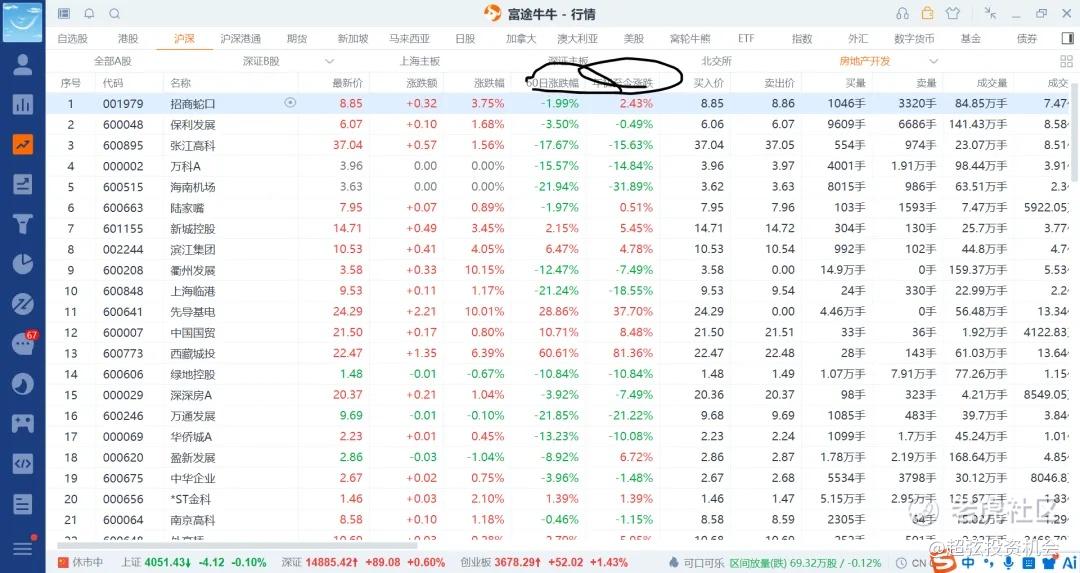Open the circular flame icon in sidebar
The width and height of the screenshot is (1080, 573).
[23, 384]
